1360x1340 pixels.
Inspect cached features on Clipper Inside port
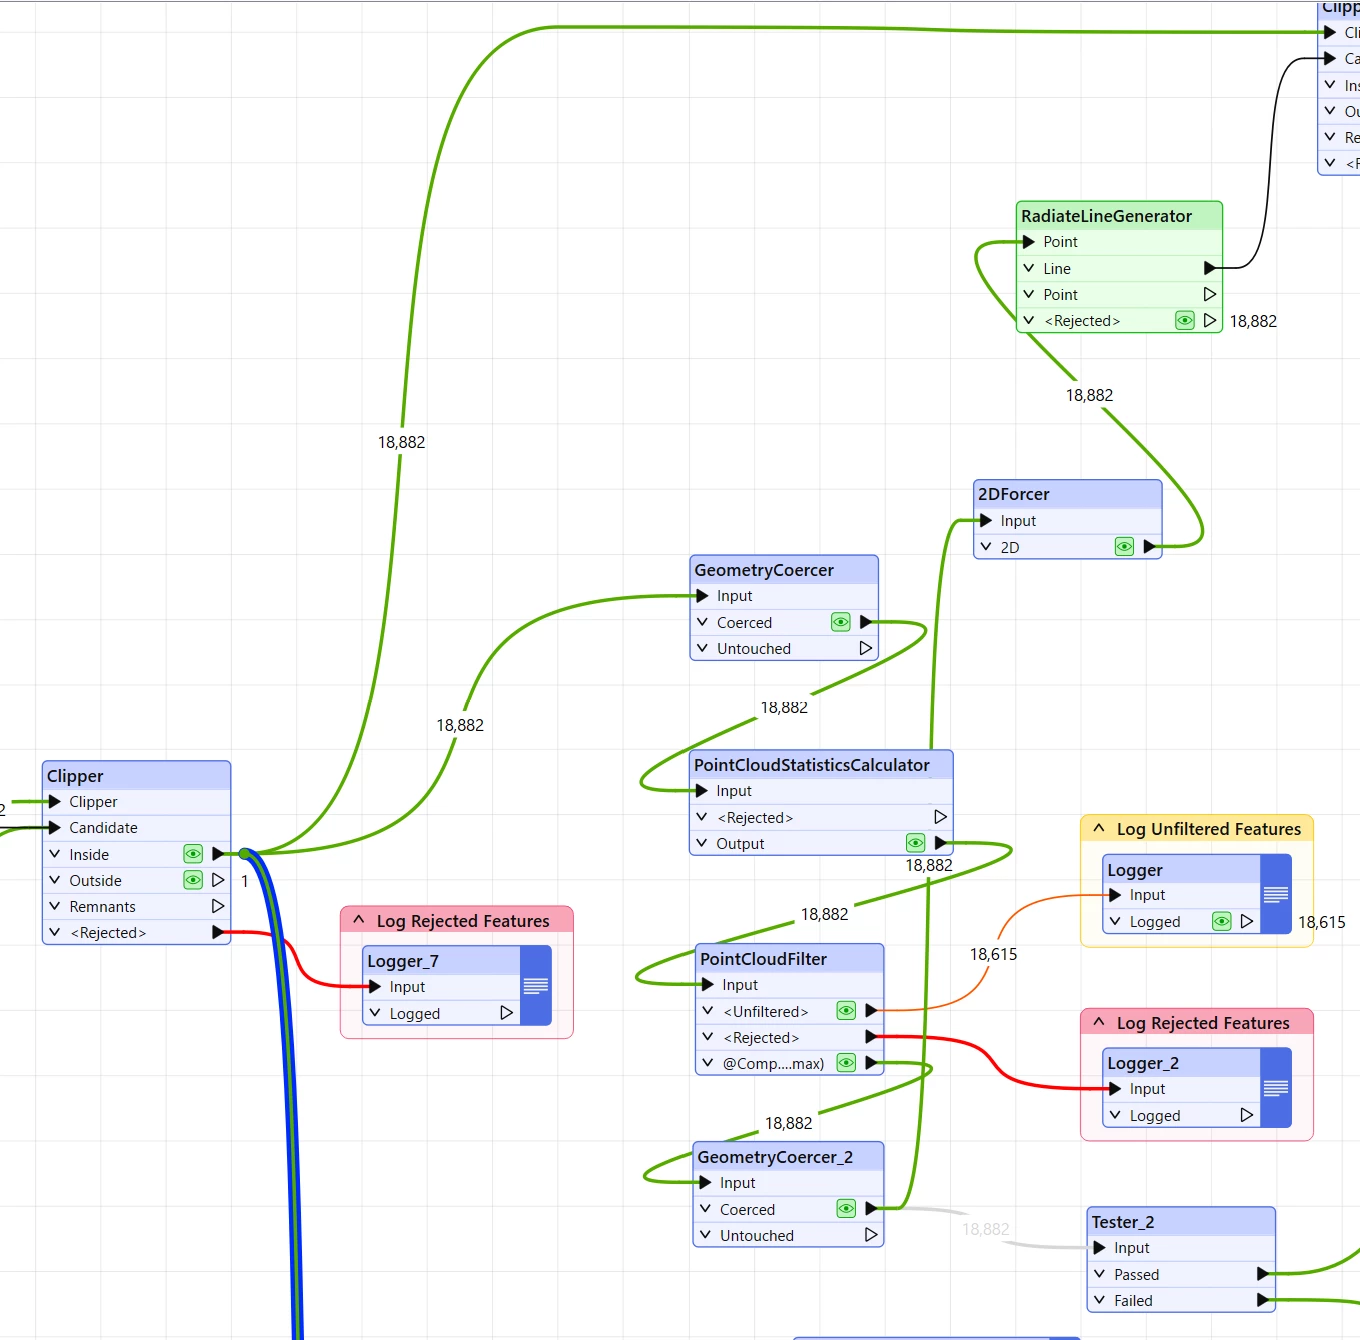coord(193,854)
